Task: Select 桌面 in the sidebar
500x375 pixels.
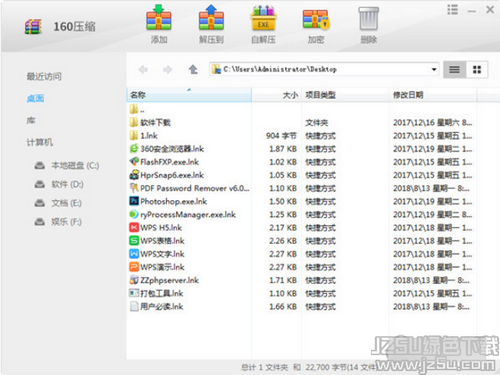Action: coord(35,99)
